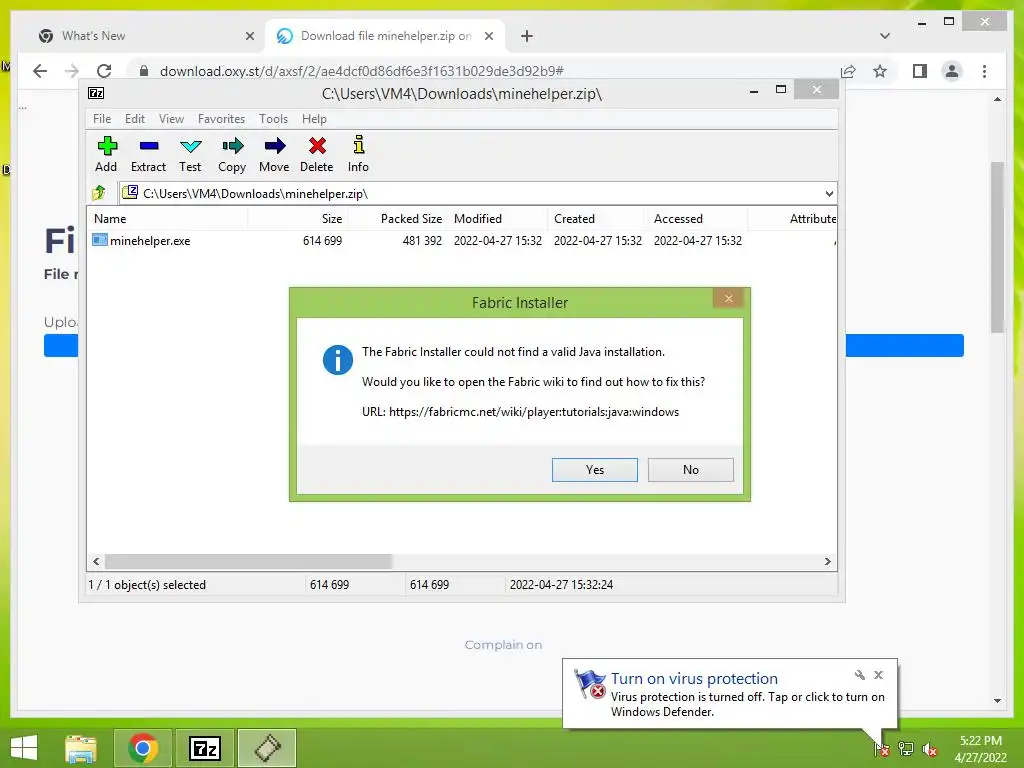The image size is (1024, 768).
Task: Click the Chrome address bar URL
Action: 361,71
